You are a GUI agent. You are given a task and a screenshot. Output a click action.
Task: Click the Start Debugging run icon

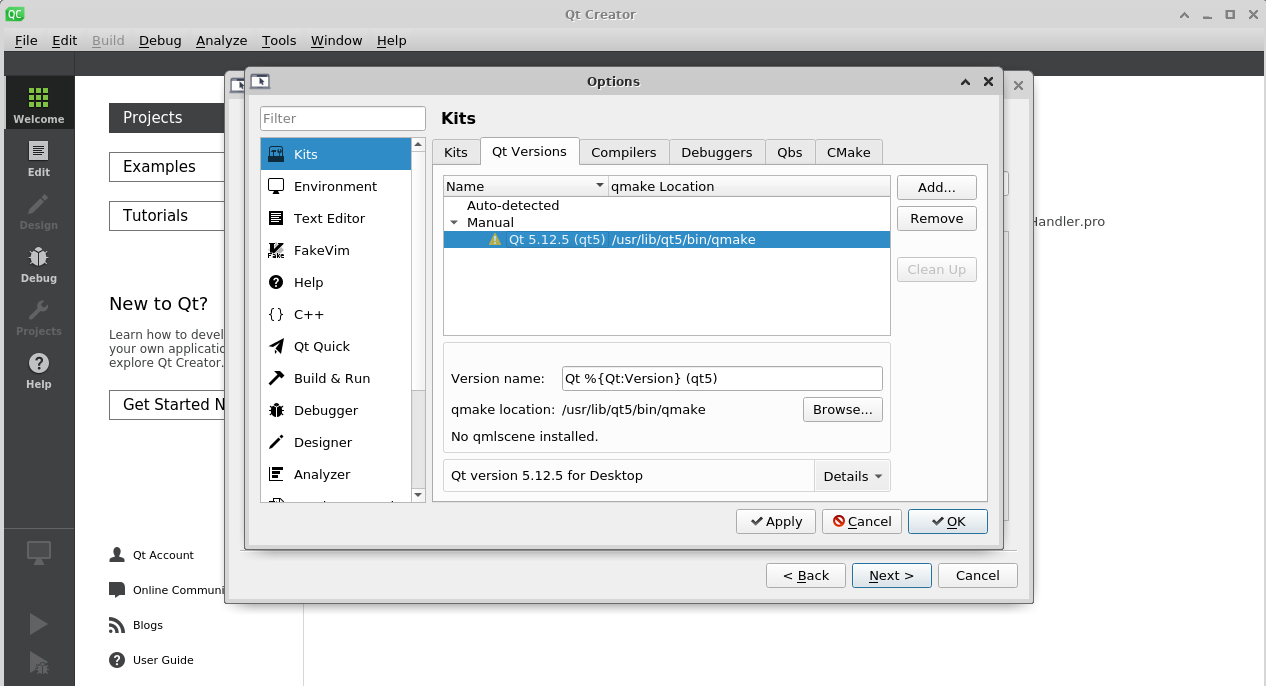[x=38, y=662]
